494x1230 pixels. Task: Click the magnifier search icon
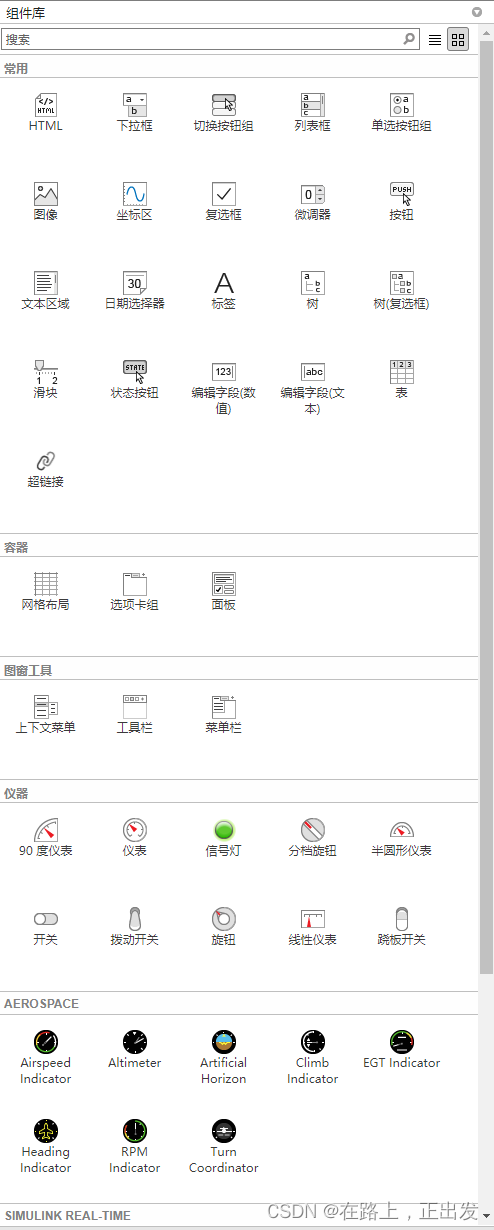coord(409,39)
